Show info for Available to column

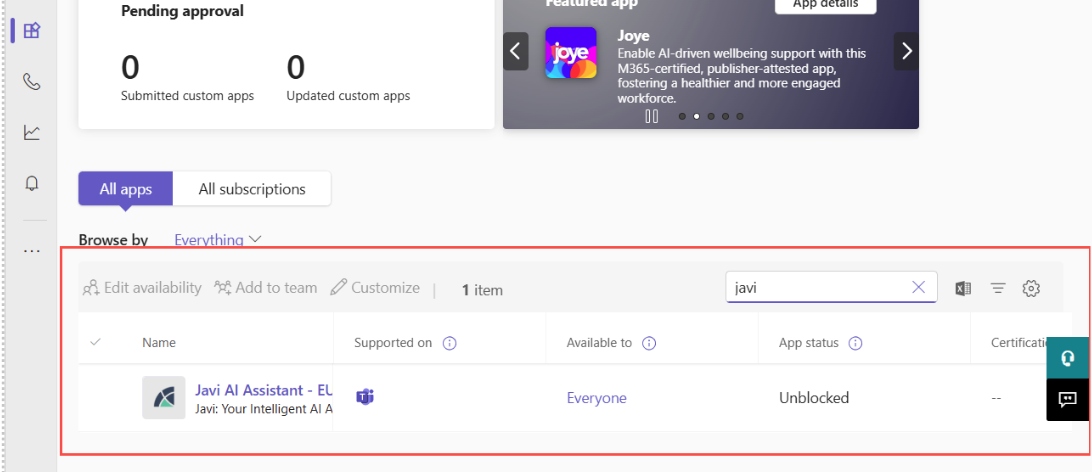click(649, 343)
